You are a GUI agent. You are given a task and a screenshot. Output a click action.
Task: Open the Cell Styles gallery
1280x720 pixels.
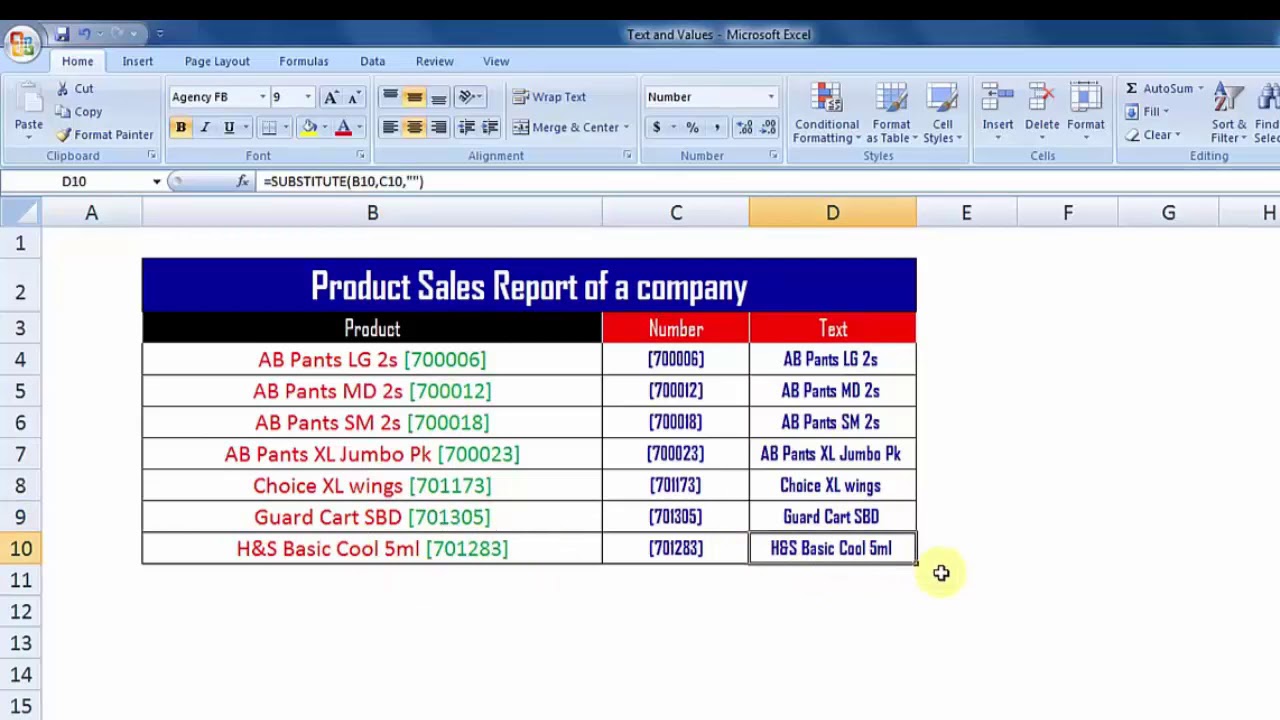pyautogui.click(x=942, y=114)
